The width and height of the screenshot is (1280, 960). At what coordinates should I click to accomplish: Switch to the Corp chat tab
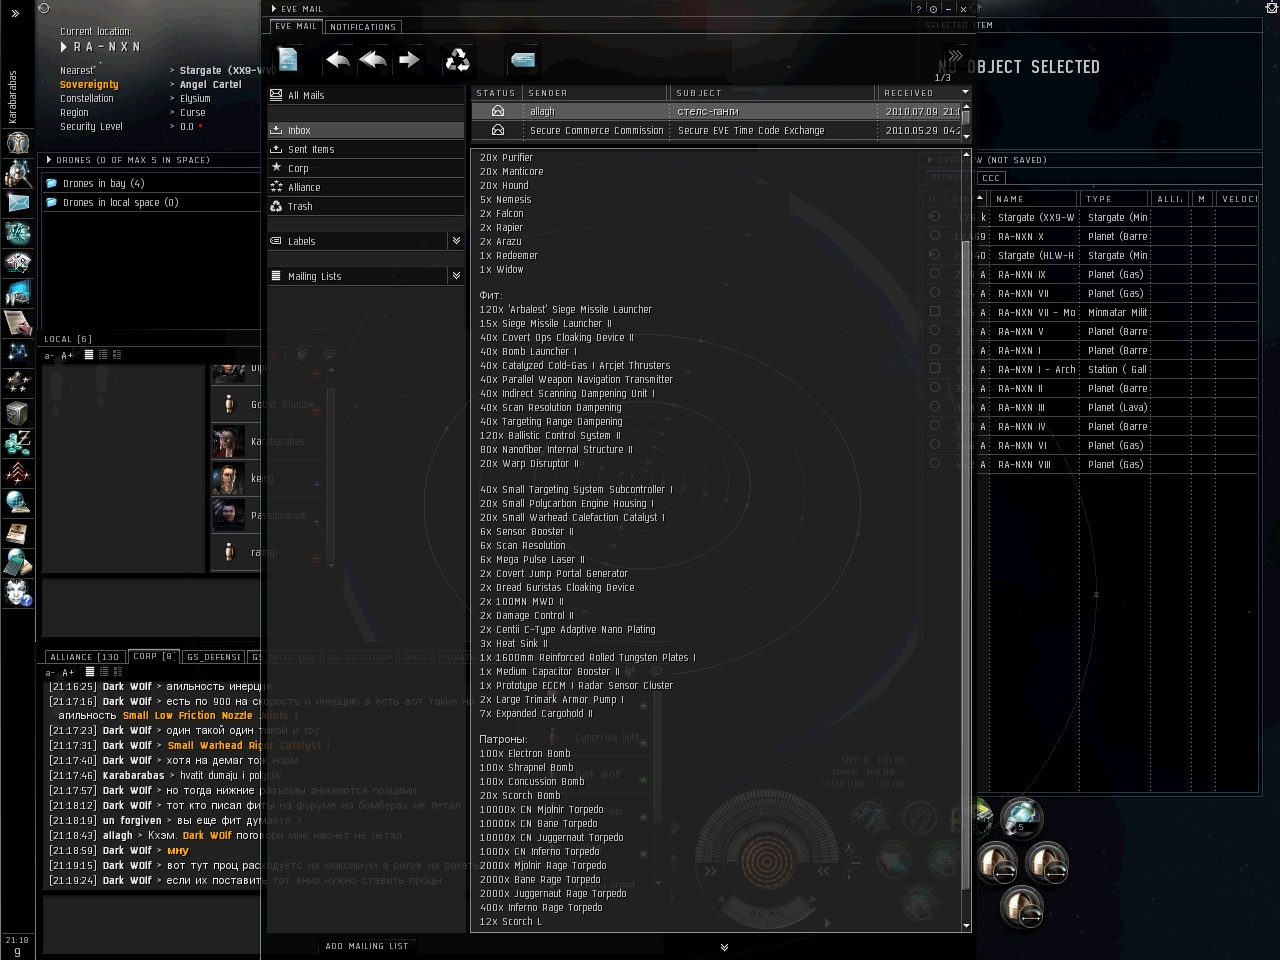(153, 657)
